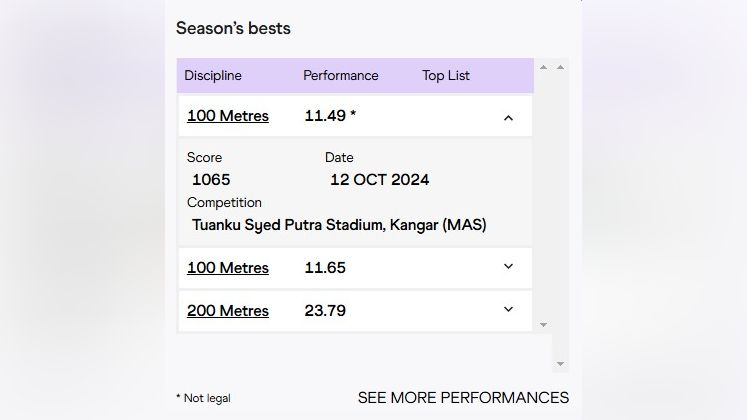Open the 200 Metres discipline link
The width and height of the screenshot is (747, 420).
point(228,311)
